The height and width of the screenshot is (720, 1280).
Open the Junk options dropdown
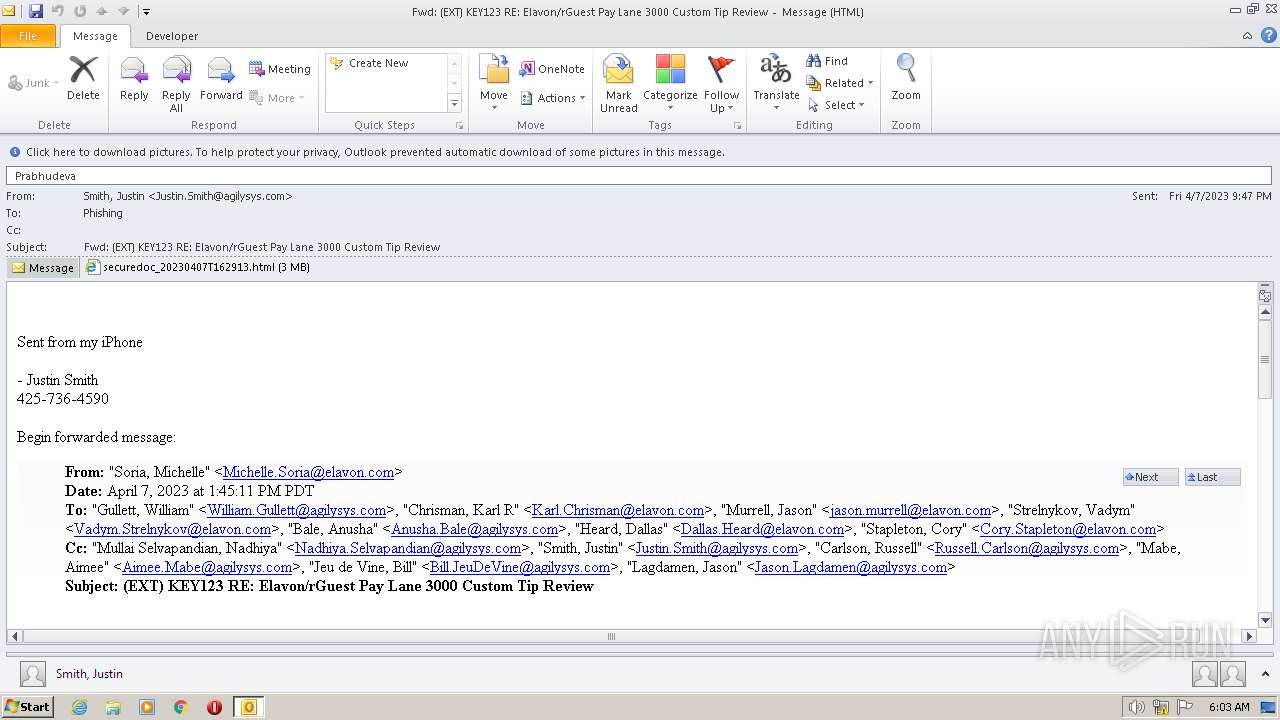[x=33, y=83]
